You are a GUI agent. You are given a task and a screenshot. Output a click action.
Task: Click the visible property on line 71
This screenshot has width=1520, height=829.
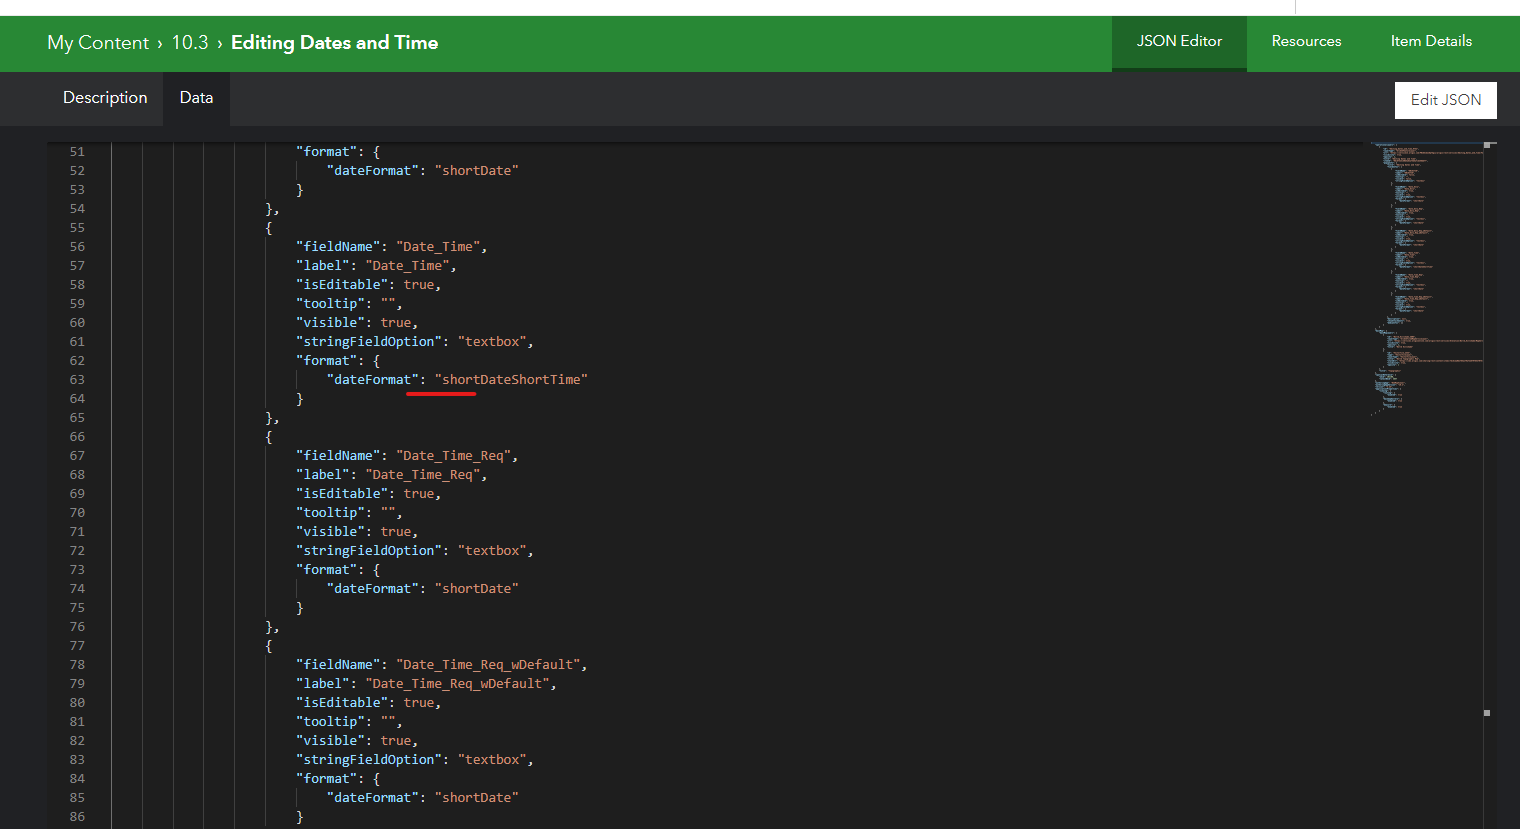330,531
